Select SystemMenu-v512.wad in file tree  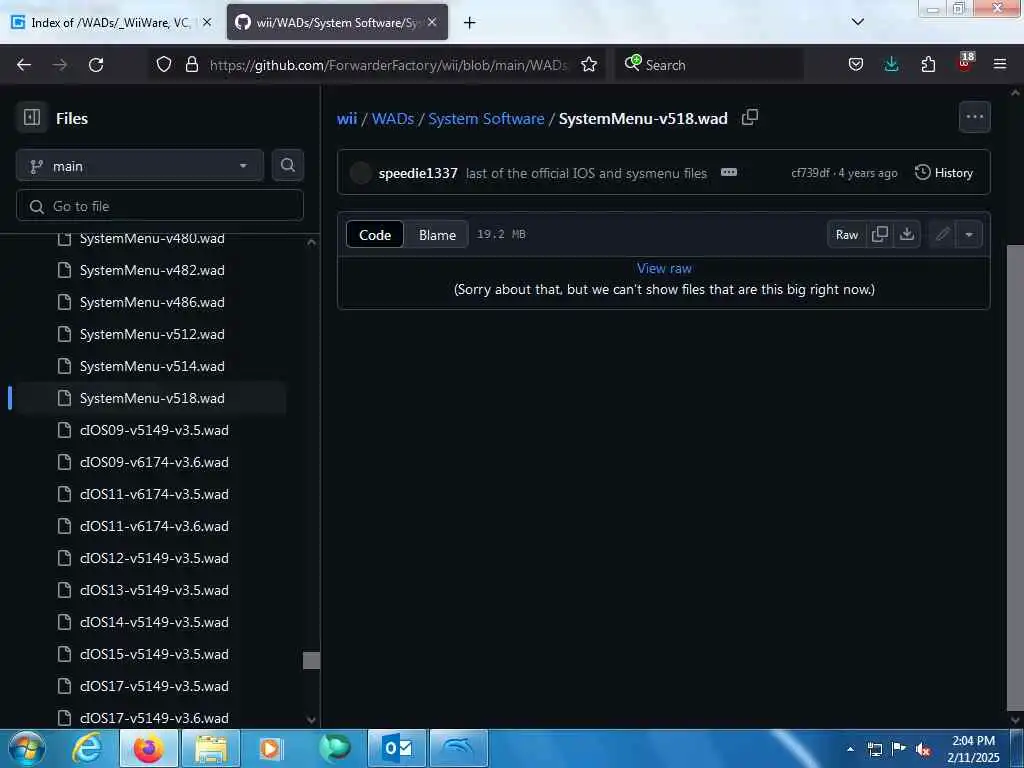[x=152, y=334]
